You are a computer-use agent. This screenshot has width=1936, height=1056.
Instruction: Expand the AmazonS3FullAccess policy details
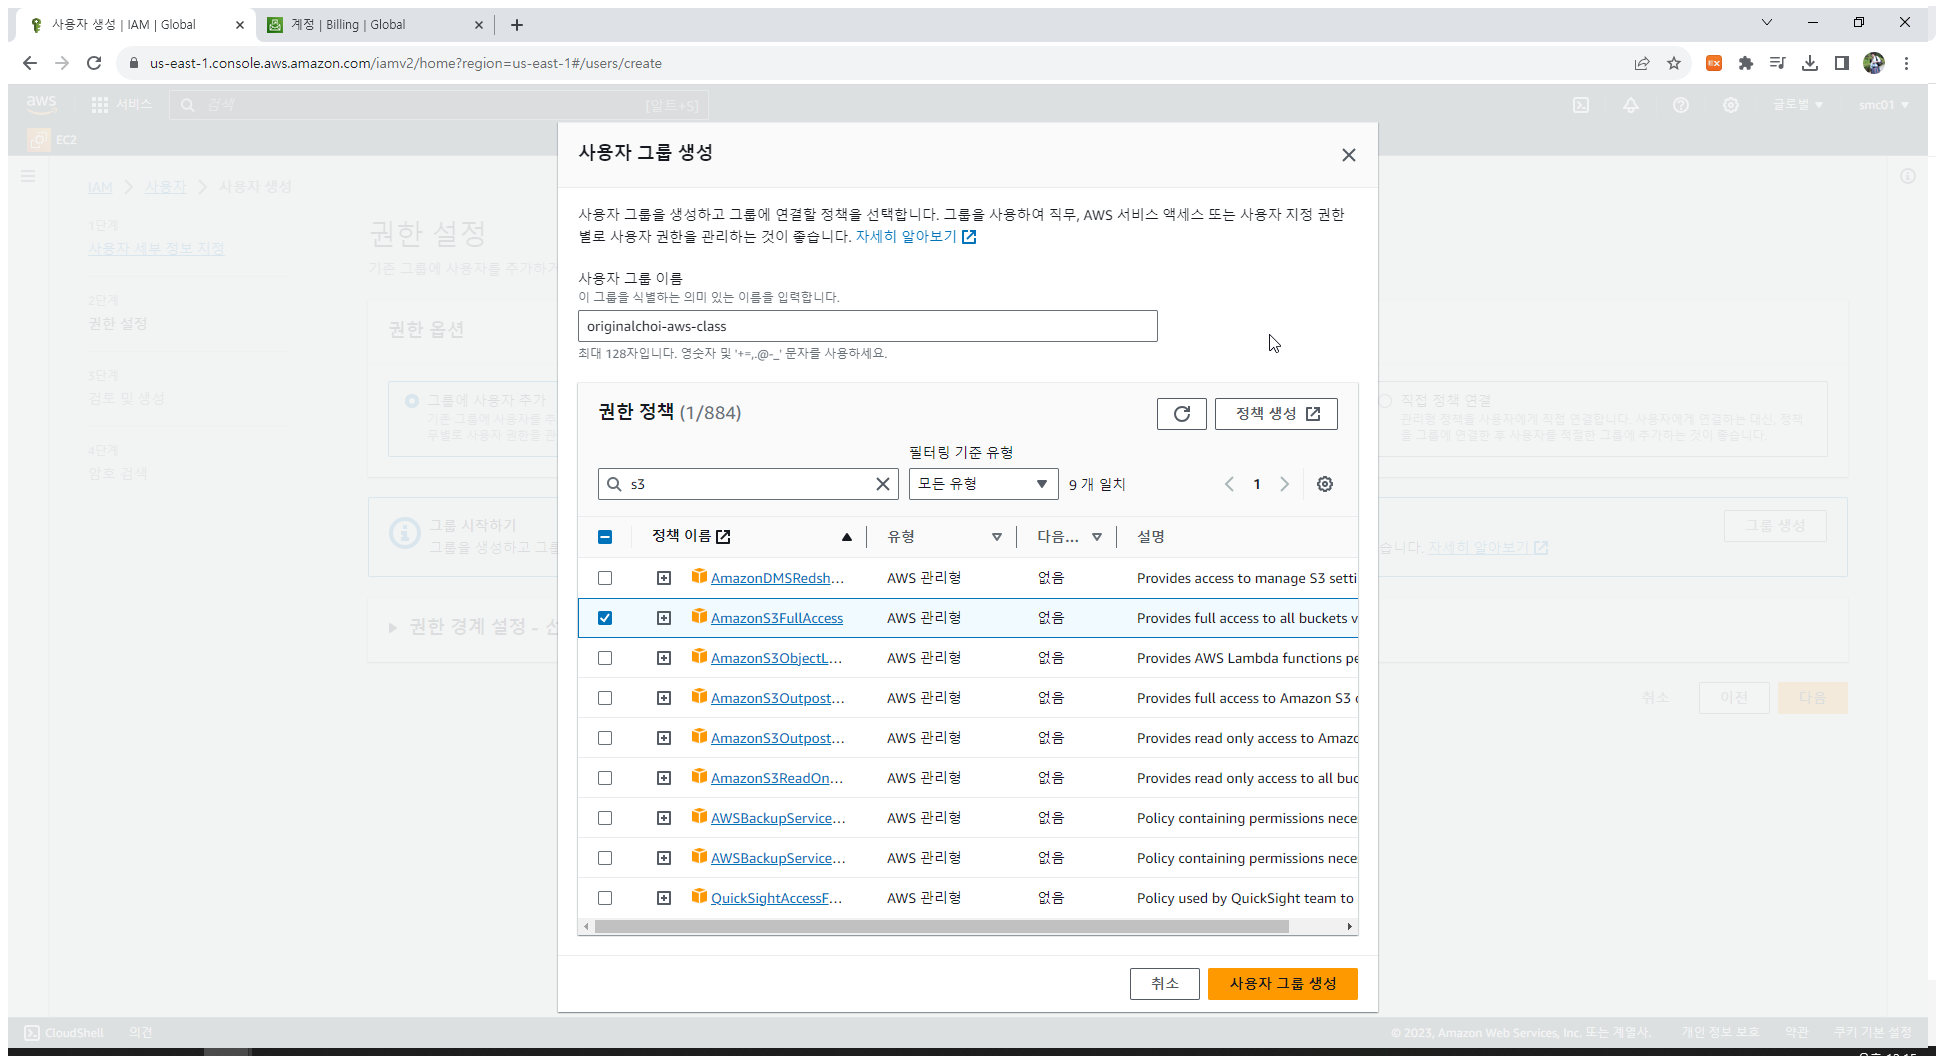click(x=664, y=618)
